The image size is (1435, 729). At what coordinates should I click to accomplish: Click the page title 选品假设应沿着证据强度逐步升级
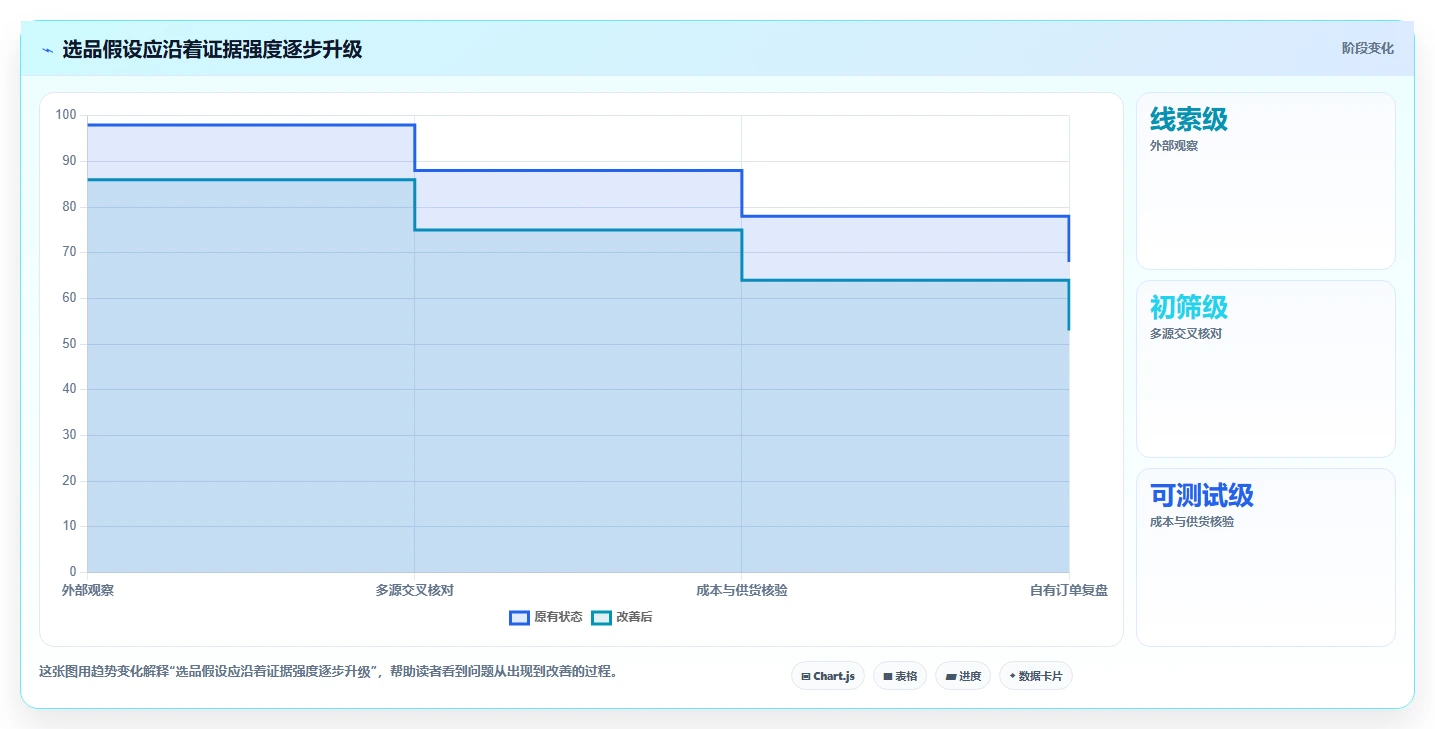(212, 49)
